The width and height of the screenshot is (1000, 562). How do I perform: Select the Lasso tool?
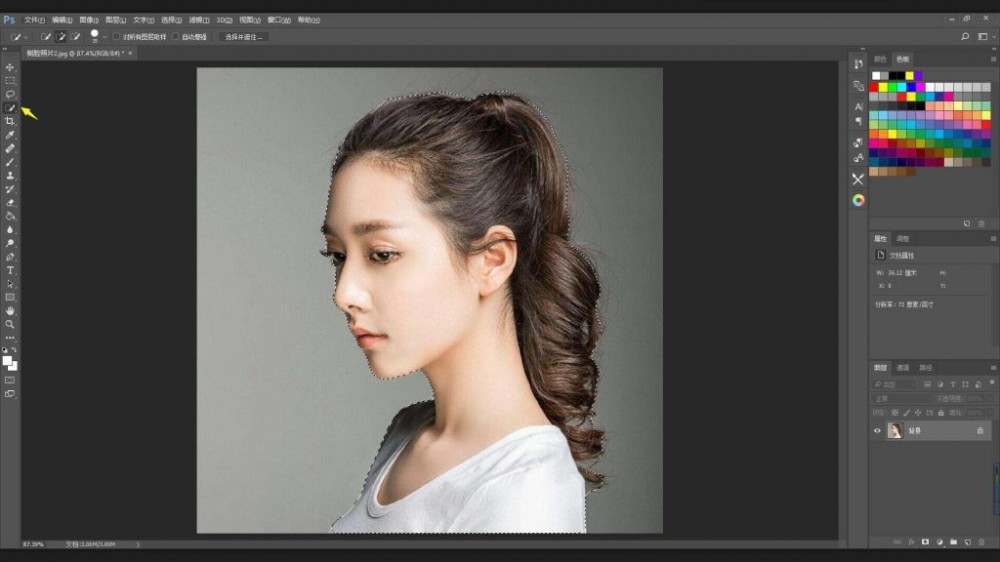coord(10,94)
